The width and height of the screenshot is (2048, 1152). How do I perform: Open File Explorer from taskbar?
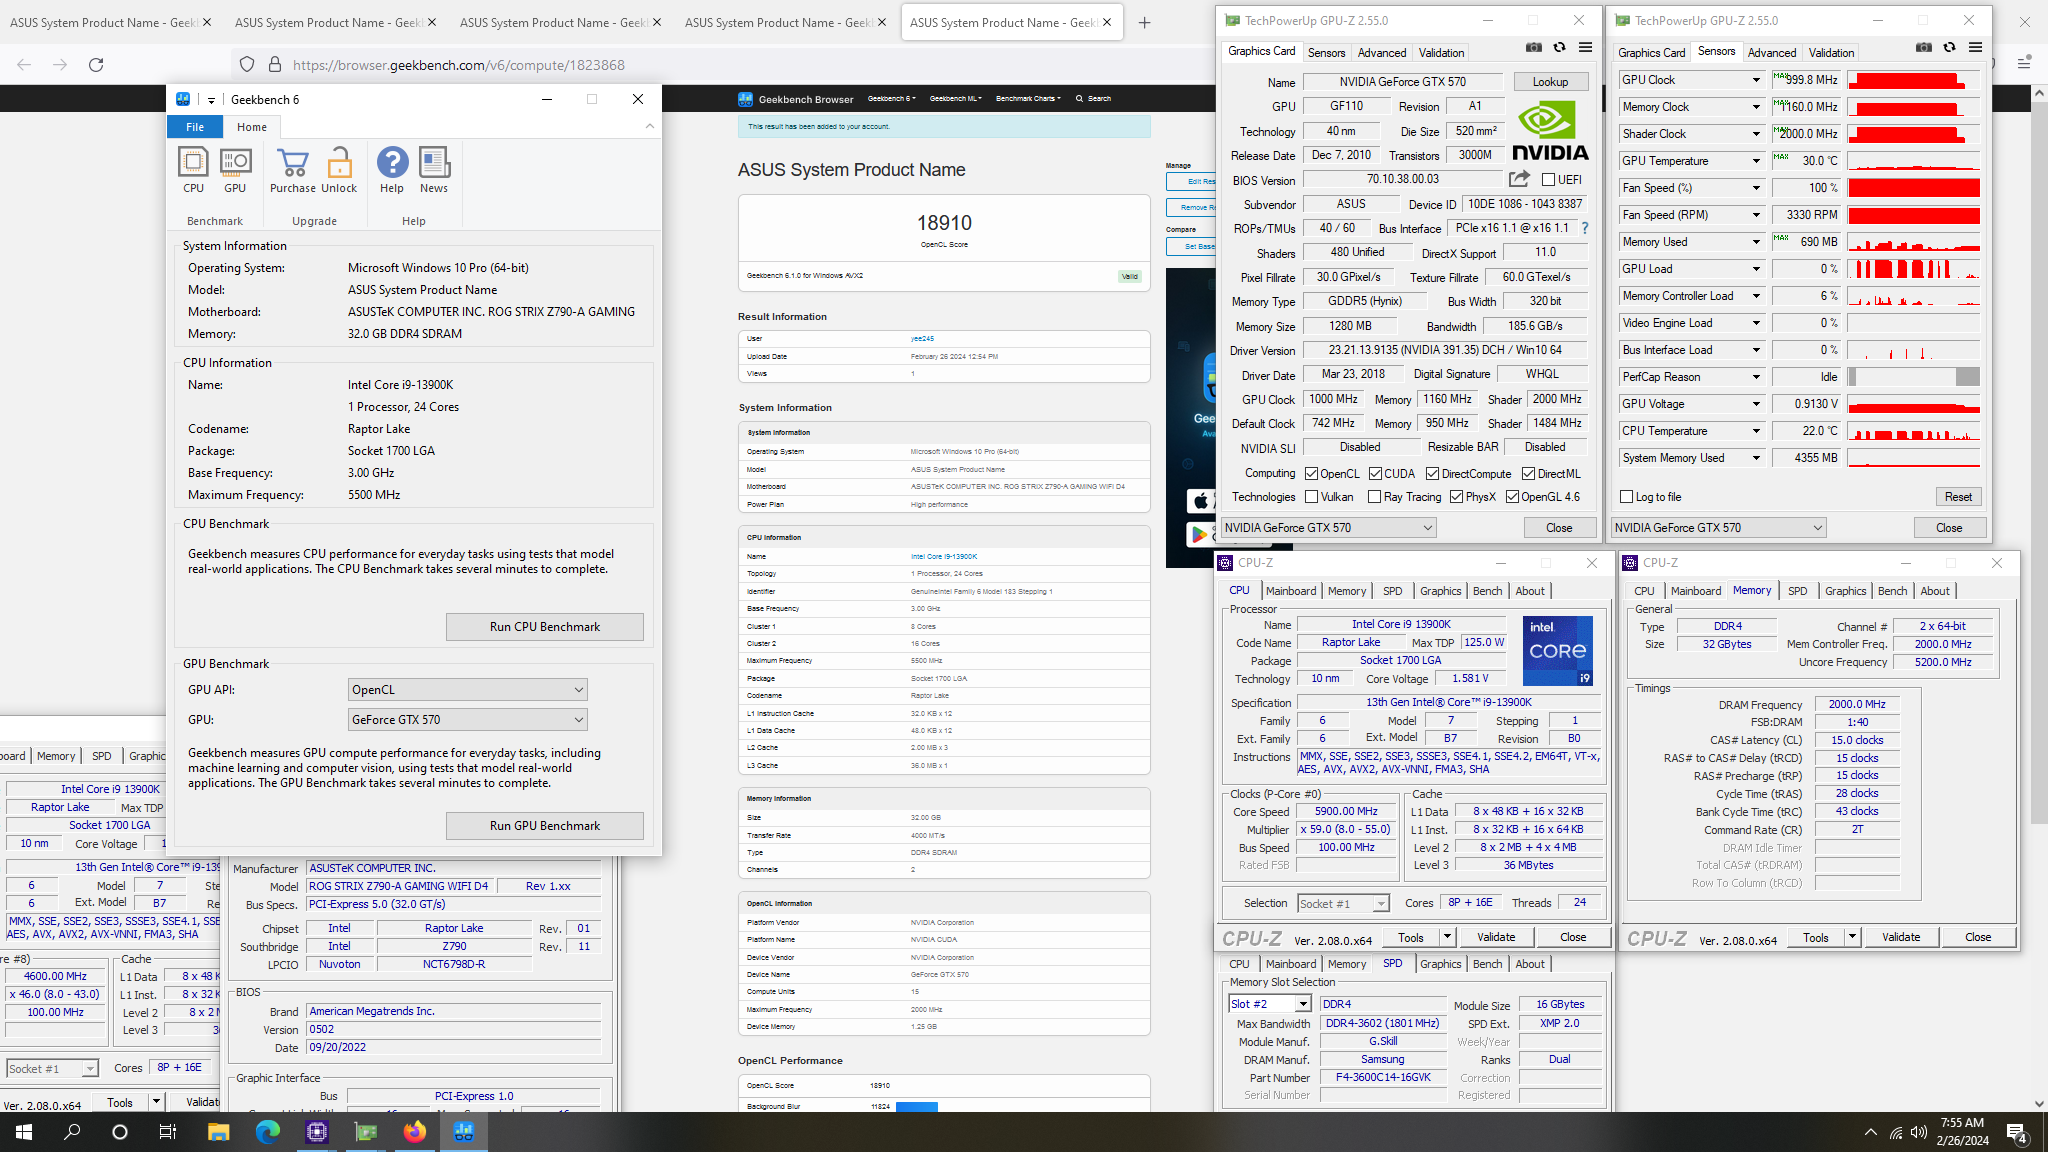(218, 1132)
